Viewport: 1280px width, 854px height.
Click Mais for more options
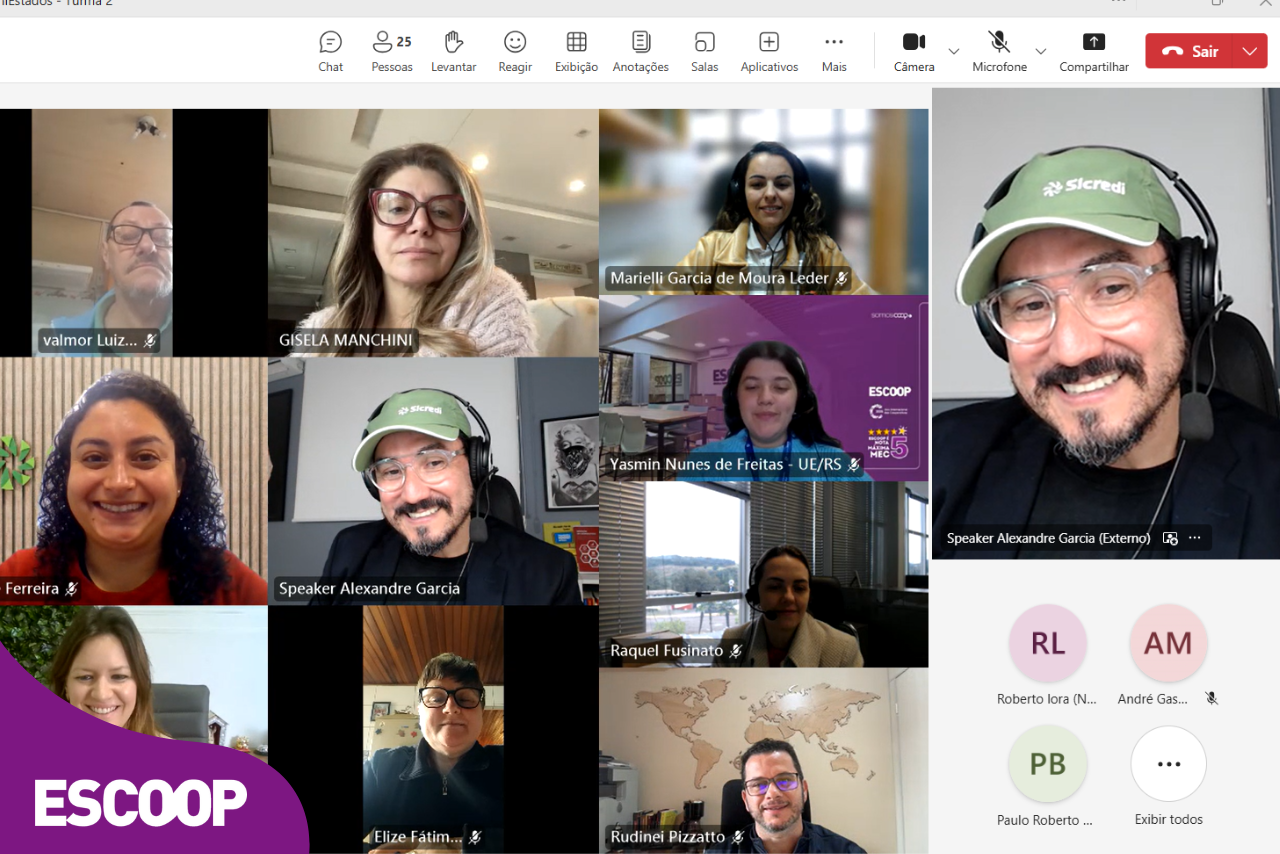click(x=834, y=51)
